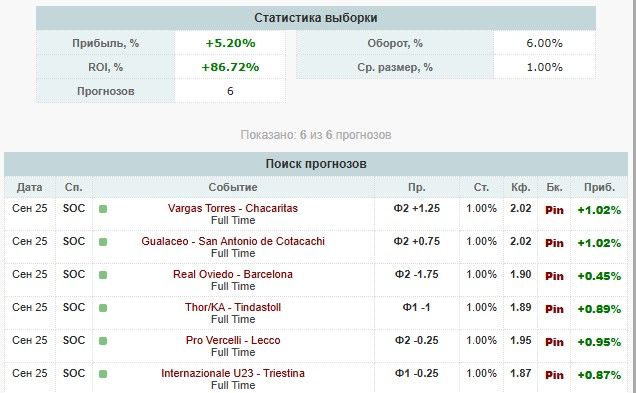
Task: Click the Событие column header
Action: coord(233,187)
